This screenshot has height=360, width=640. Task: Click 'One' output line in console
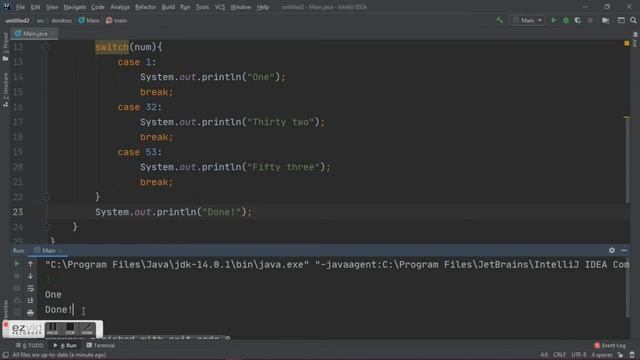click(53, 295)
